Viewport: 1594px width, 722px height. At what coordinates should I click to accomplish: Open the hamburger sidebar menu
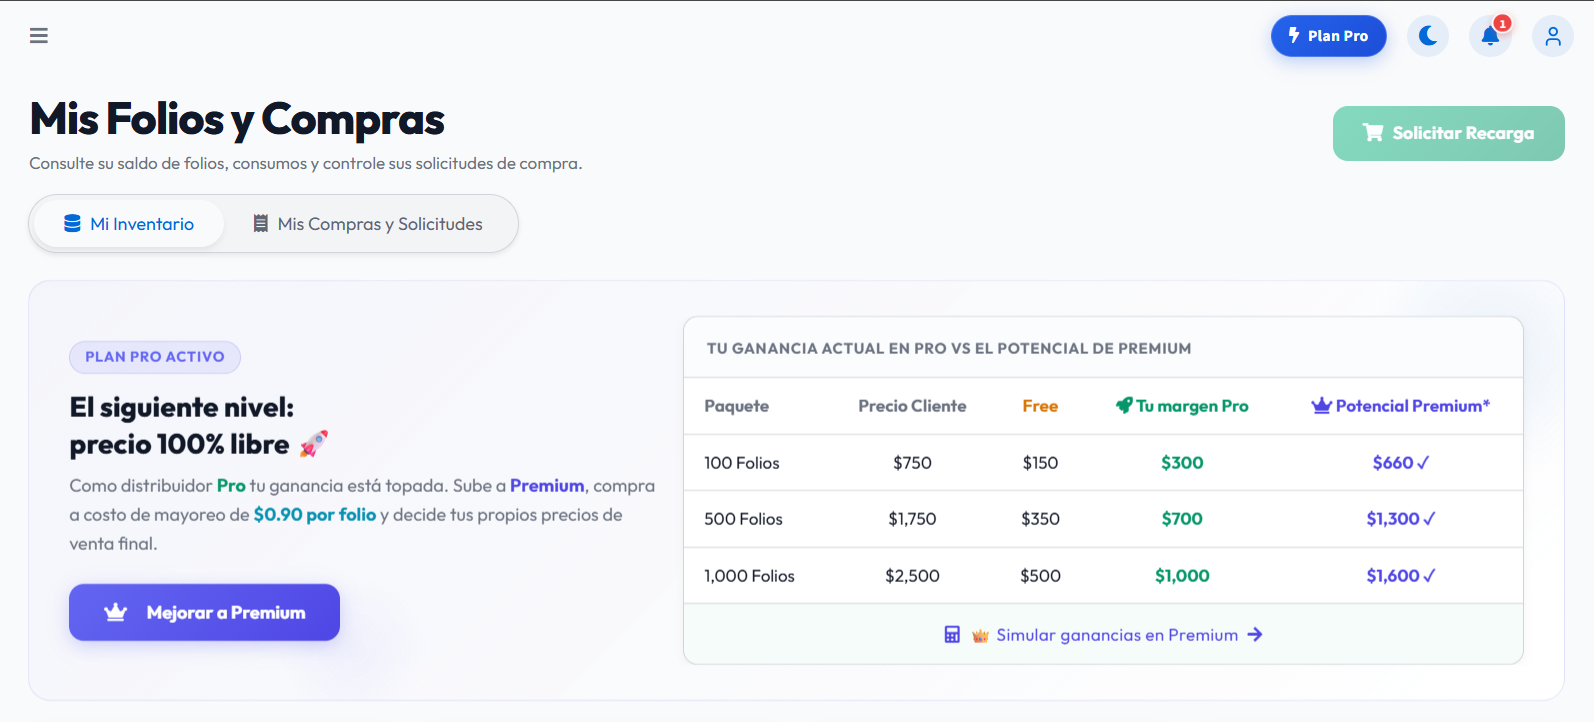[x=39, y=36]
